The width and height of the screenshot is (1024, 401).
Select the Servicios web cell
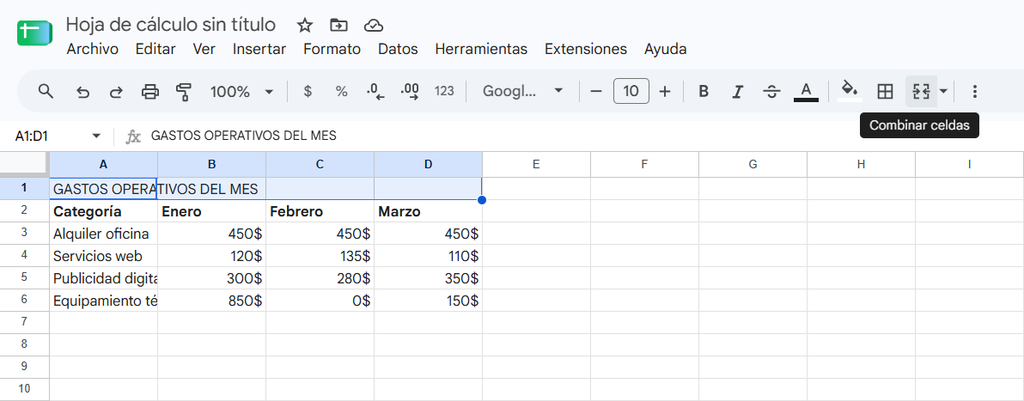click(103, 256)
